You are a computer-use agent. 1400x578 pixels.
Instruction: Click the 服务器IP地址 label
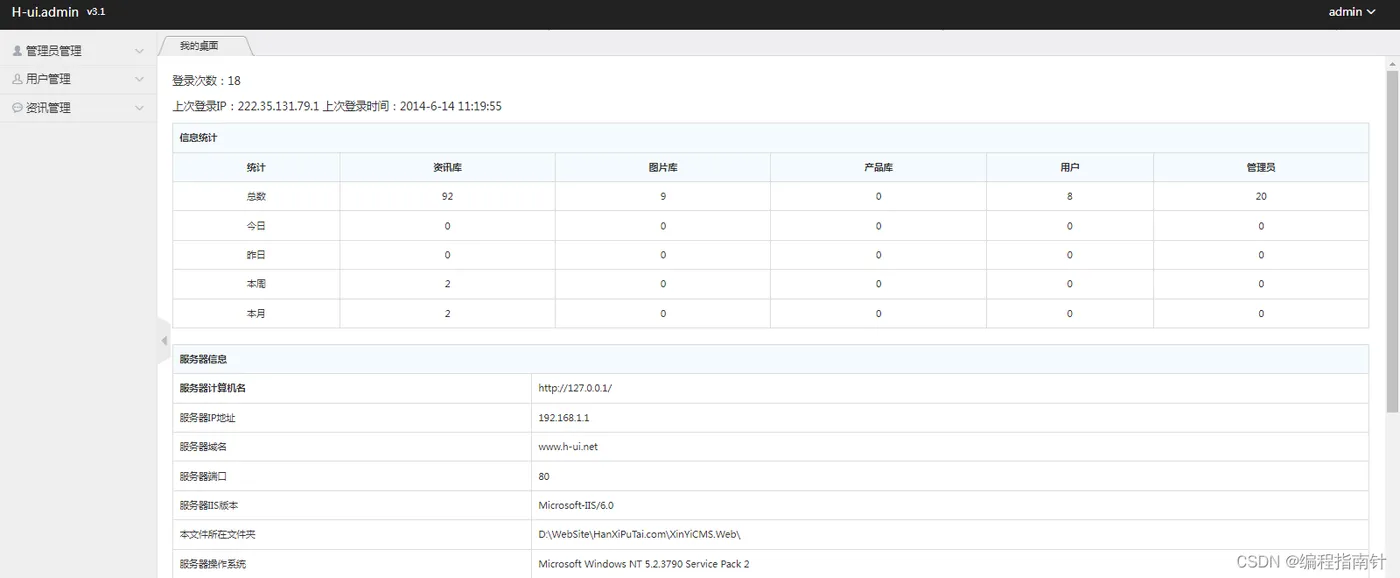pos(208,417)
